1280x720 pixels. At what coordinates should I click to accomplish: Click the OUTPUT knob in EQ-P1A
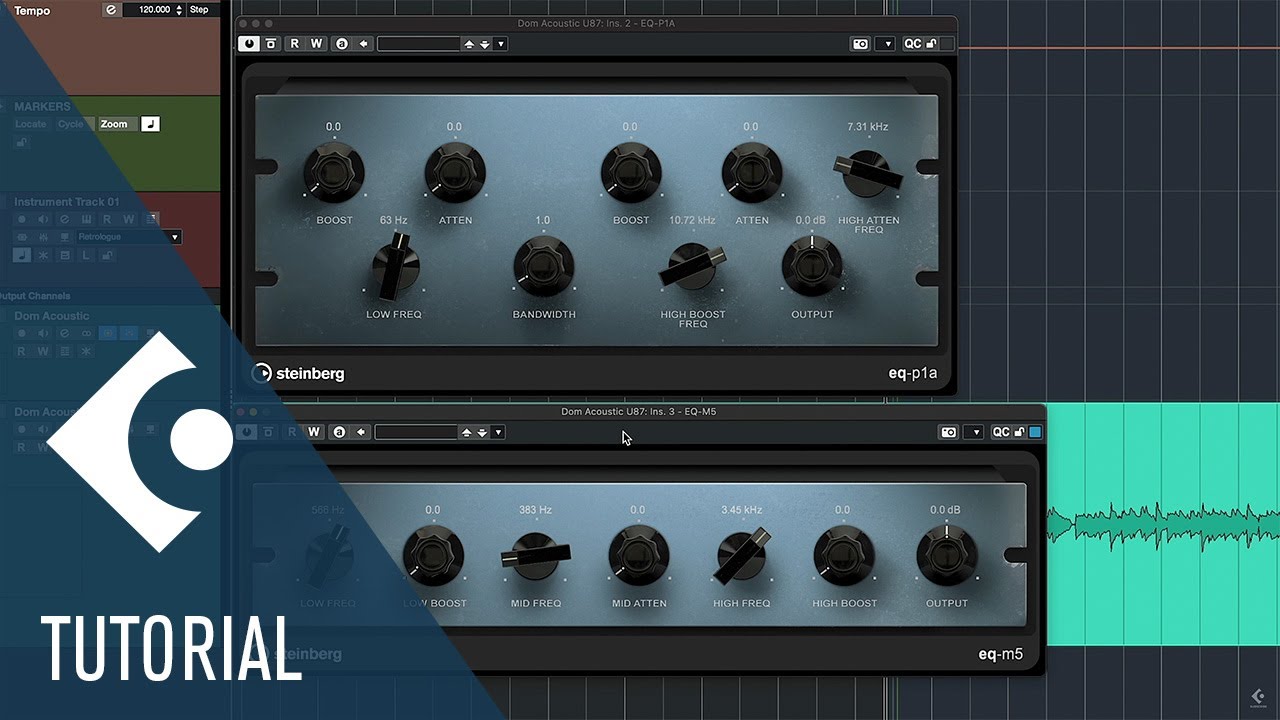(812, 266)
